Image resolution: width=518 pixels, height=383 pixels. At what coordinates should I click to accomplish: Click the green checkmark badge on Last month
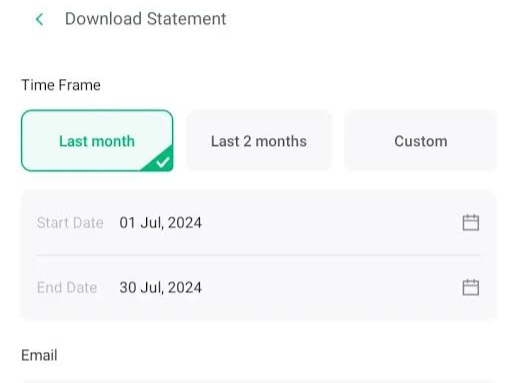[159, 160]
